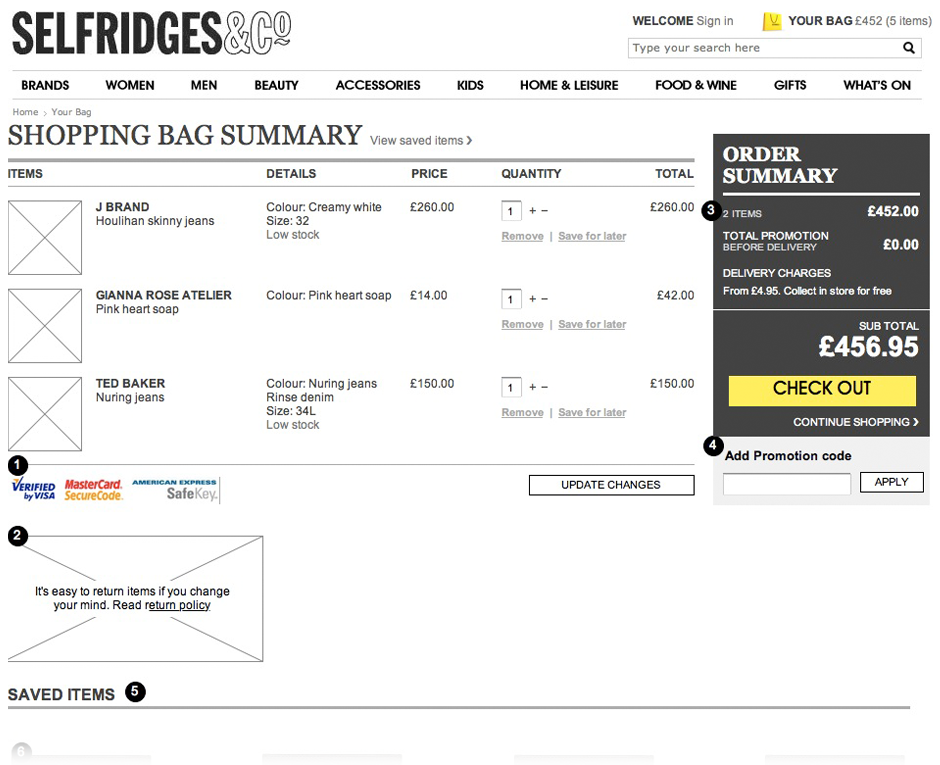The image size is (940, 765).
Task: Open View saved items link
Action: coord(421,140)
